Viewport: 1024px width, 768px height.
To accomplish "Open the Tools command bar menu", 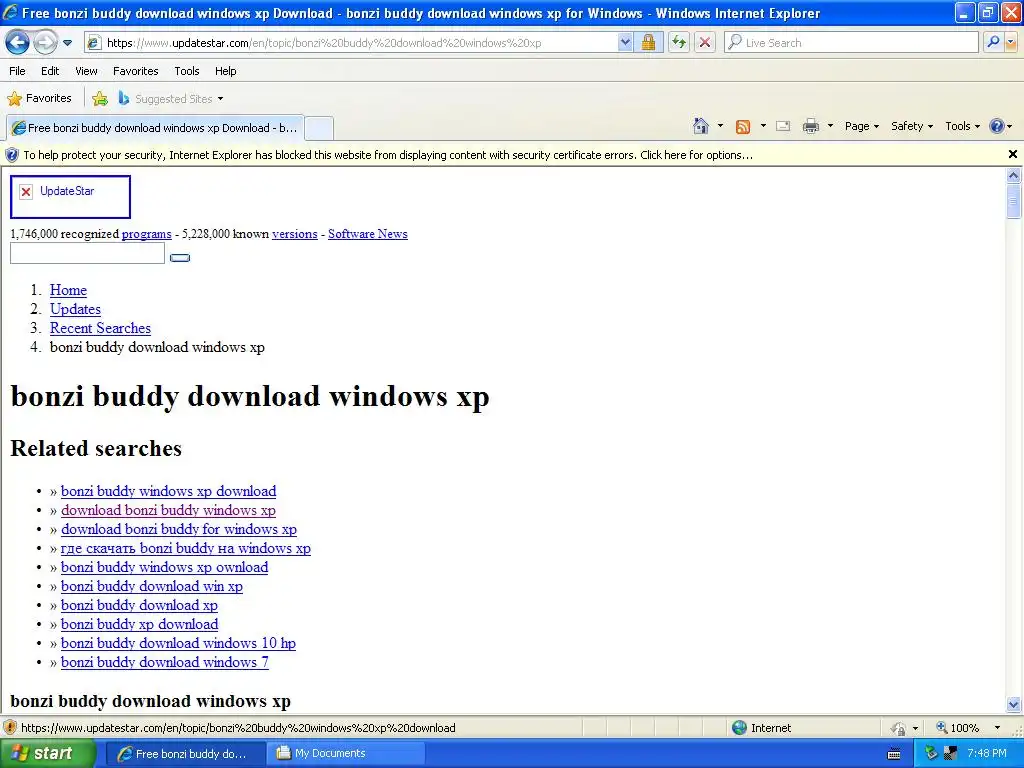I will tap(962, 126).
